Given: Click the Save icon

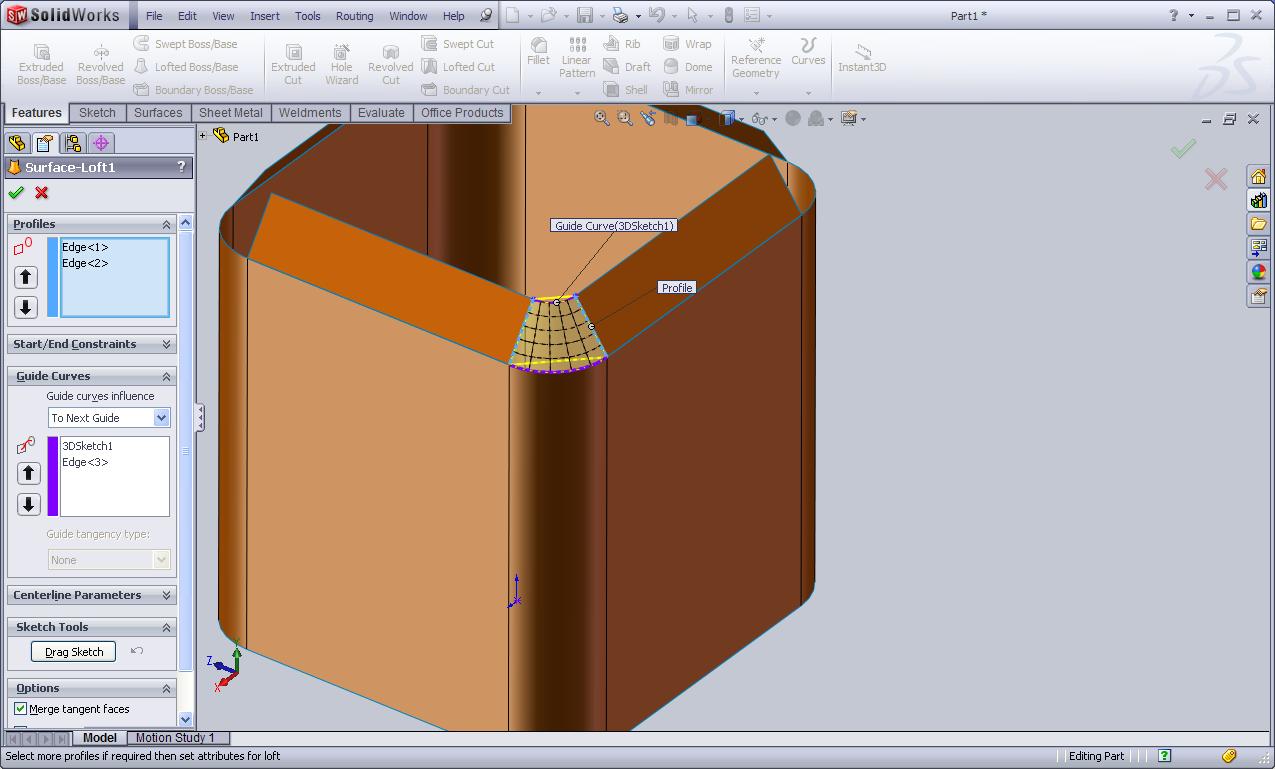Looking at the screenshot, I should (585, 15).
